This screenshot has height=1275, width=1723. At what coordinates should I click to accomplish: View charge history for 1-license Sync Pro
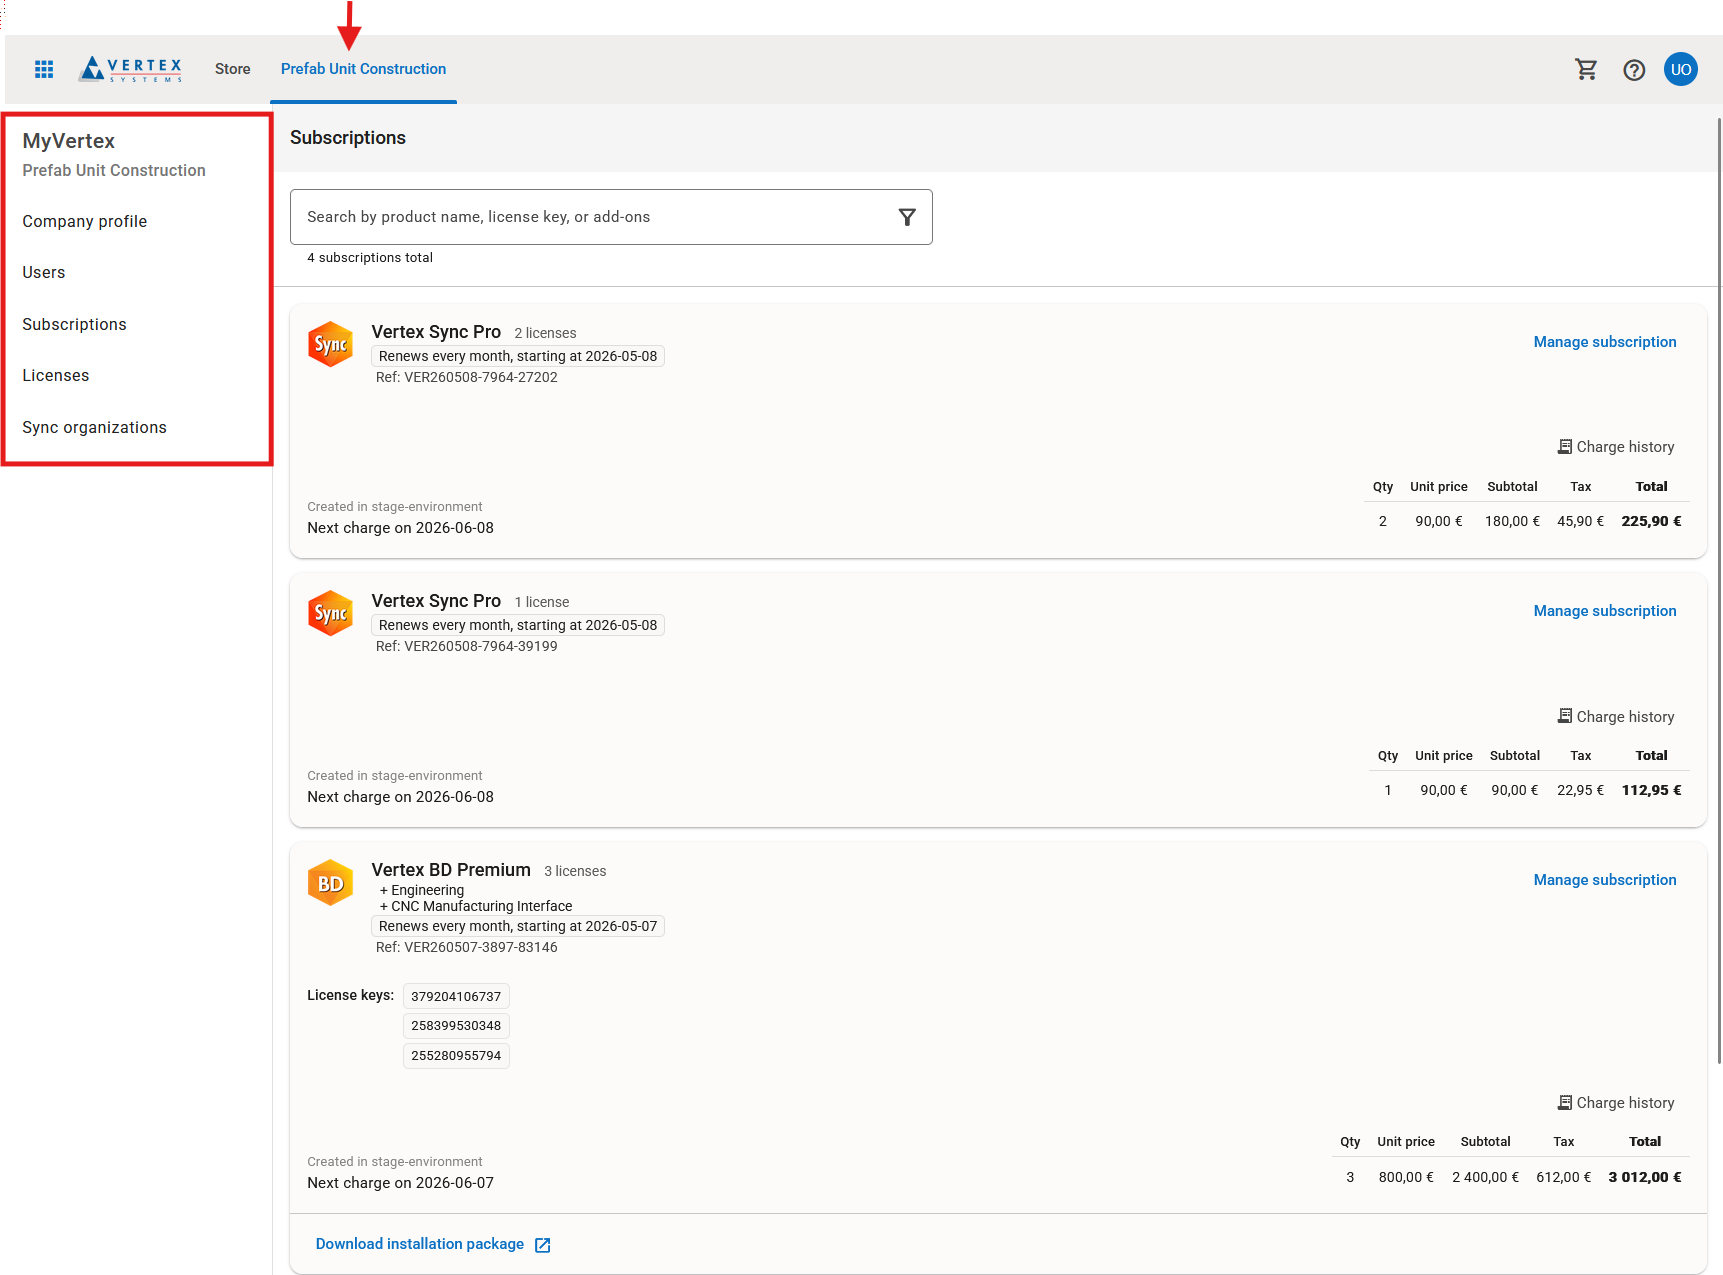1616,717
